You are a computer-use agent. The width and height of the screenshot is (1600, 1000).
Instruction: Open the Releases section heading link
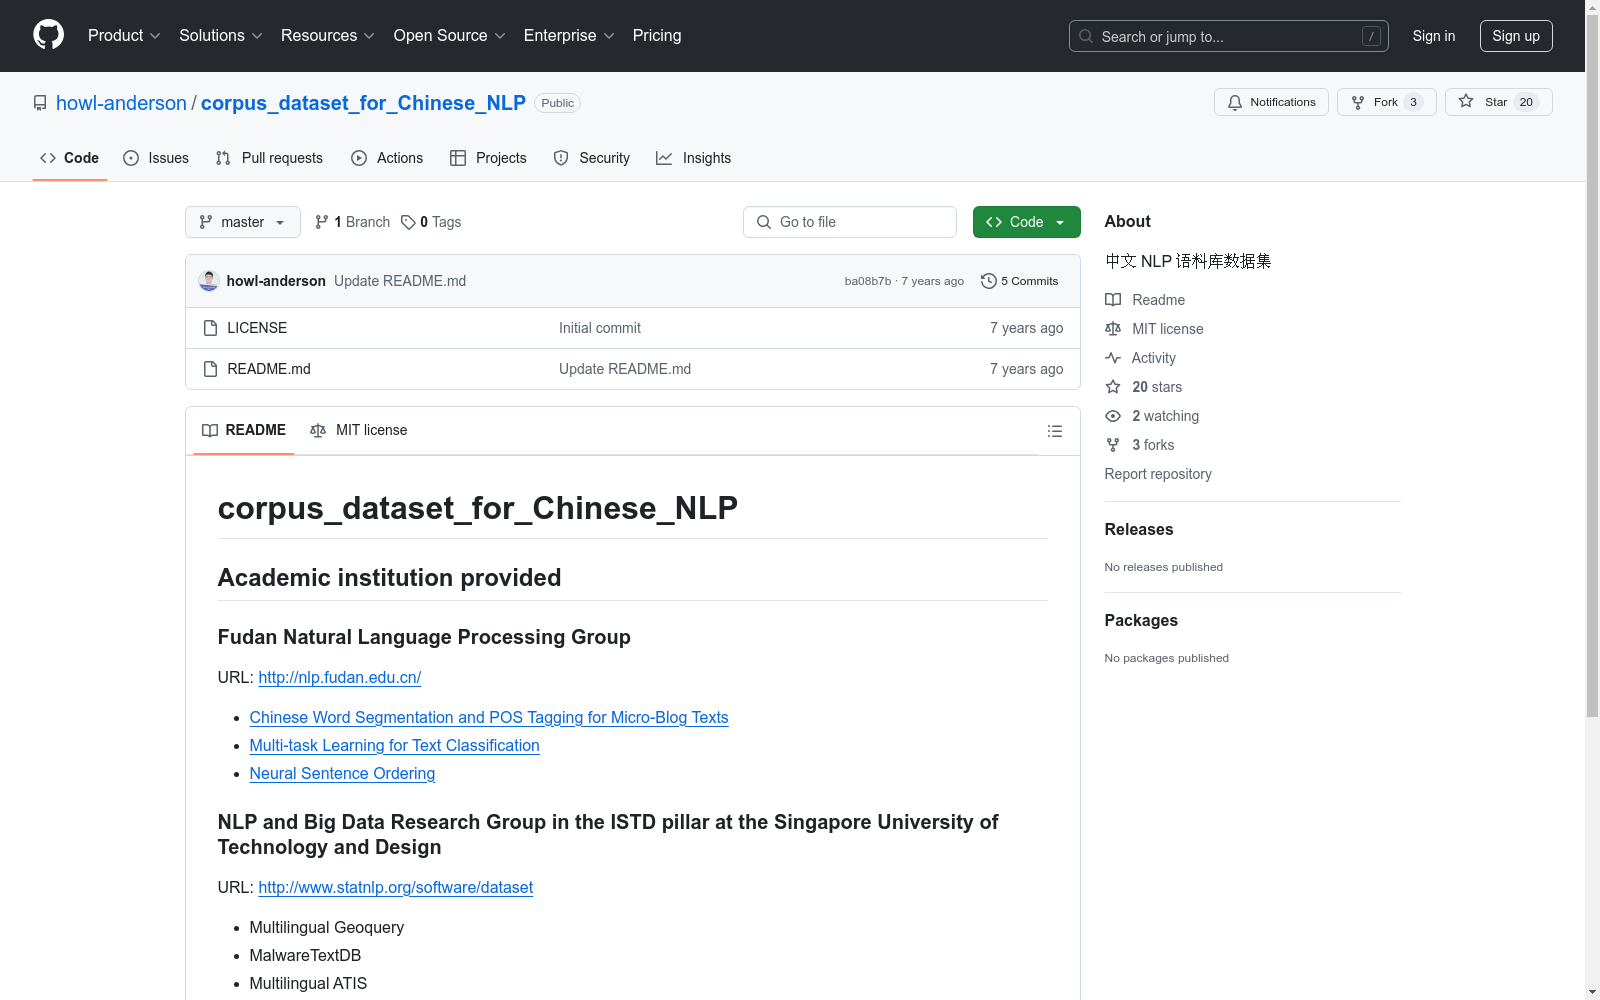(1139, 529)
